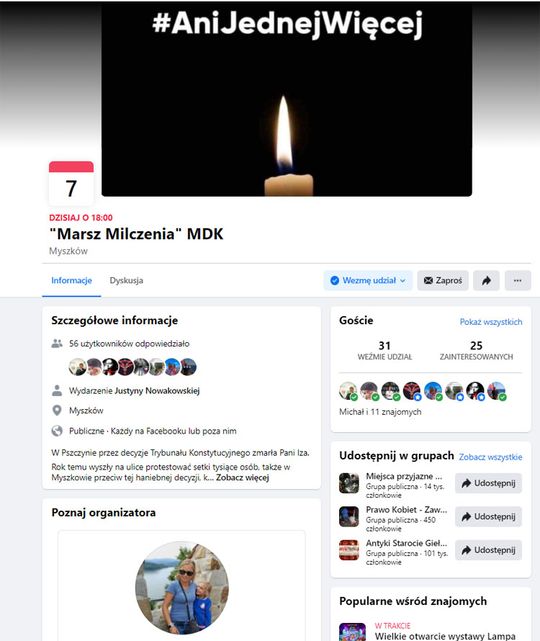Click the calendar date icon showing 7

tap(71, 183)
